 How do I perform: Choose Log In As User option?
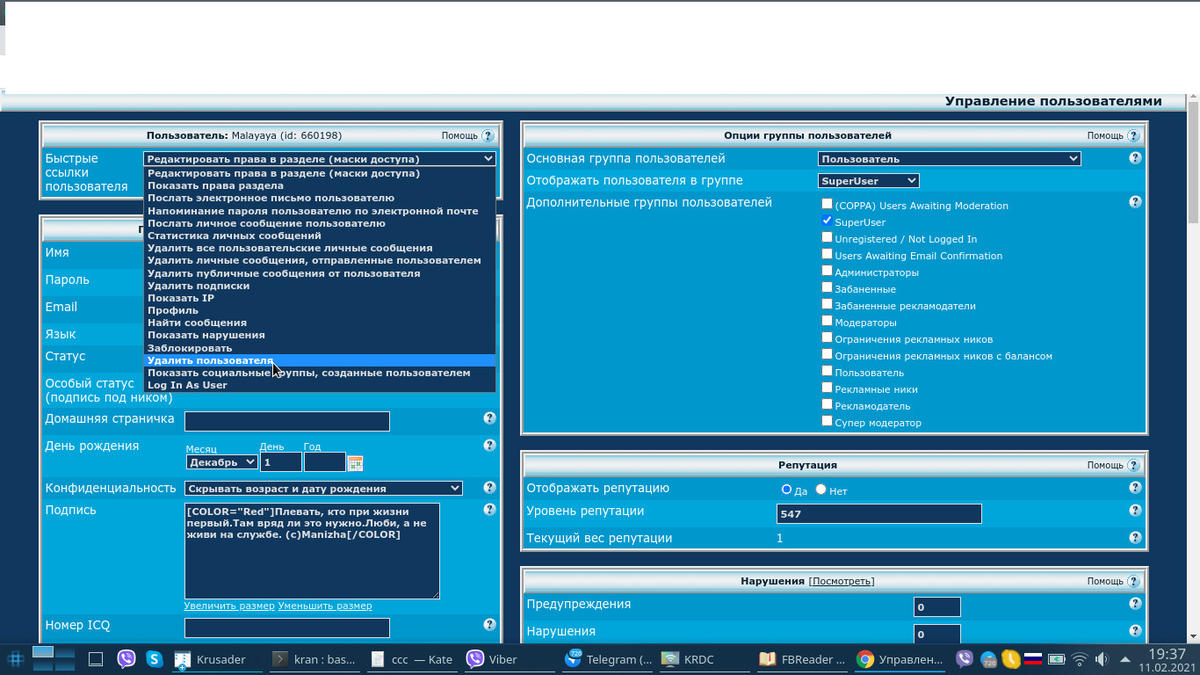[x=320, y=385]
